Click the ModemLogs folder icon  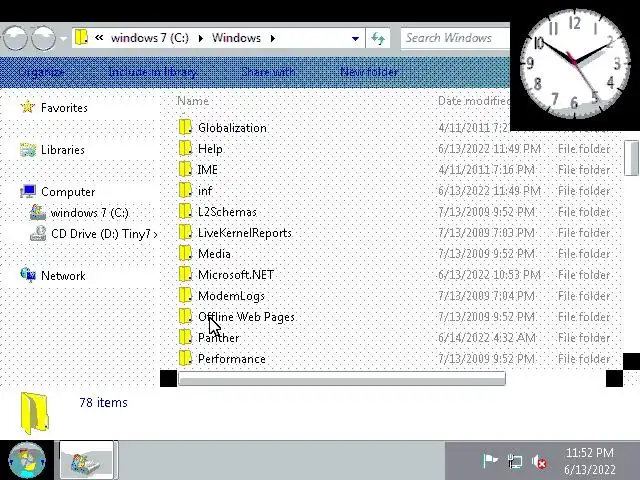185,295
